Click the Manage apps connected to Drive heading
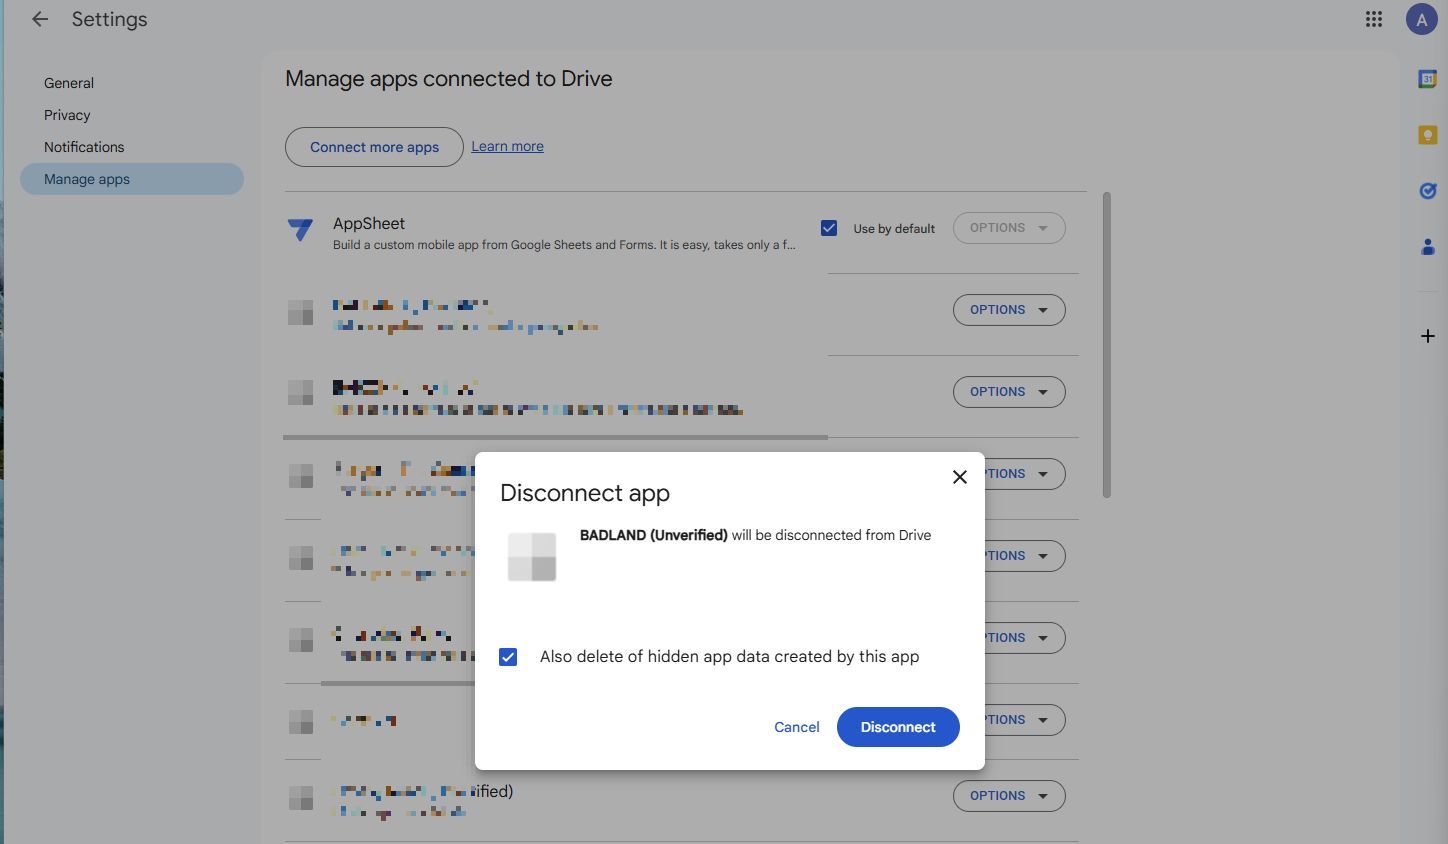 tap(449, 79)
